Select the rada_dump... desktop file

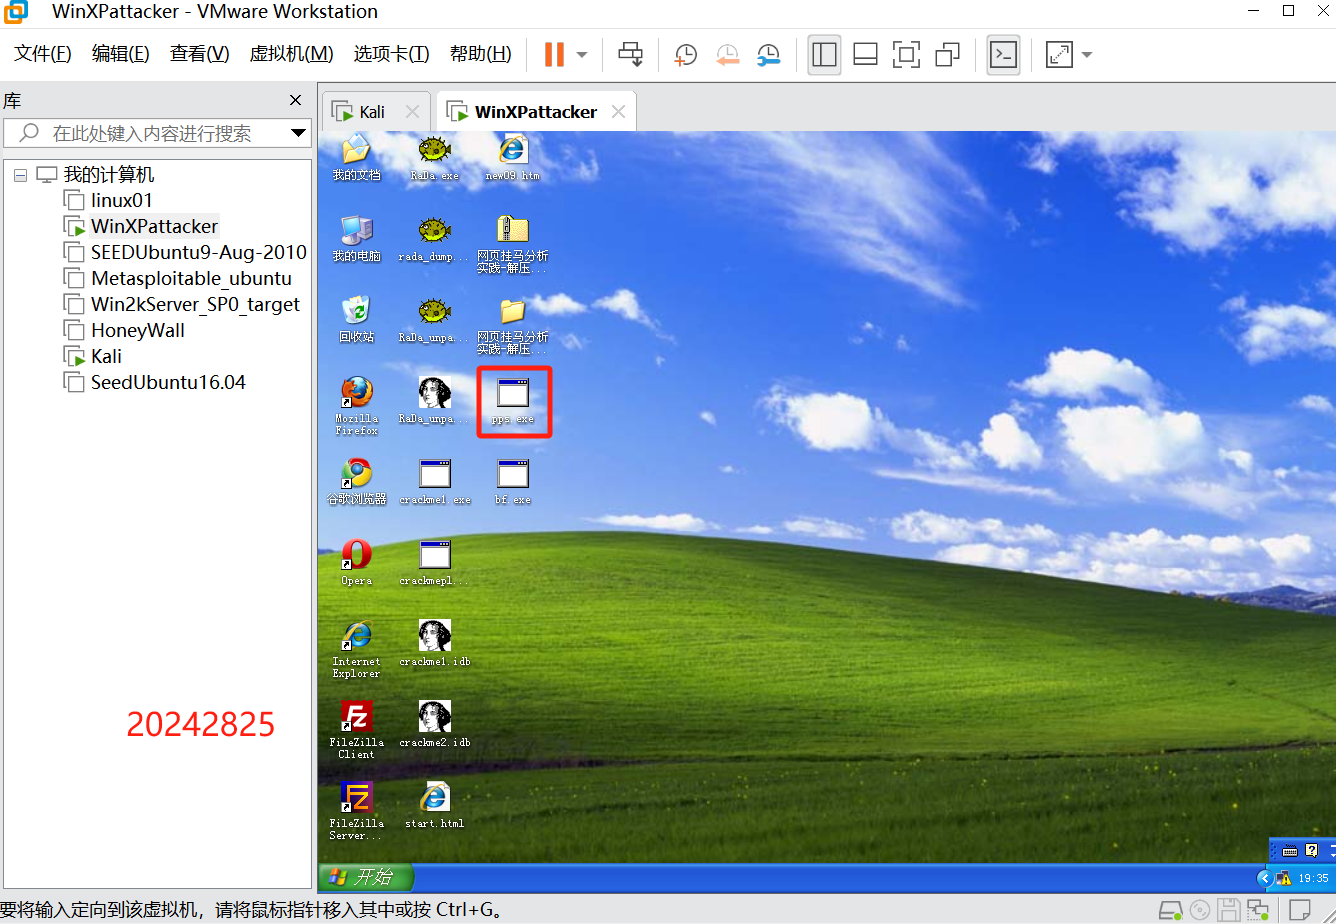(434, 239)
